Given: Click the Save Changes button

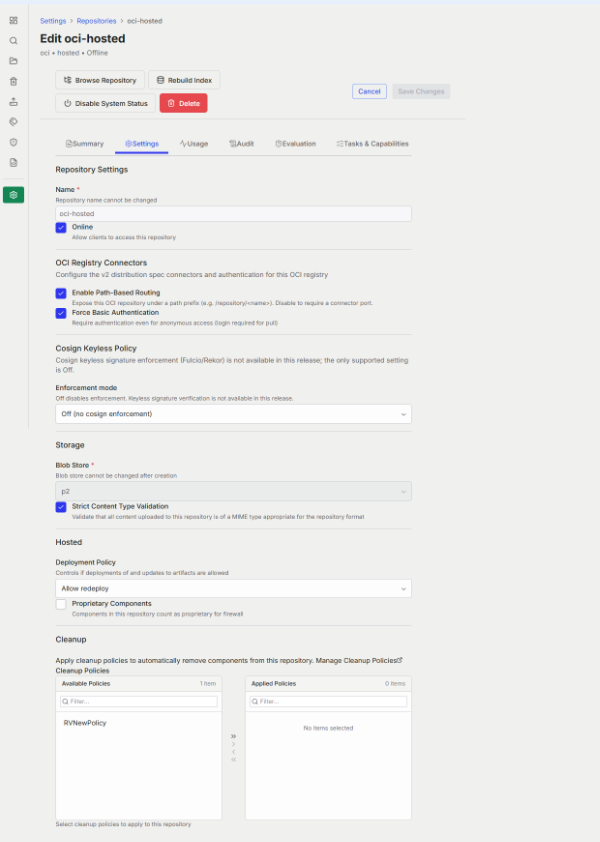Looking at the screenshot, I should [421, 91].
